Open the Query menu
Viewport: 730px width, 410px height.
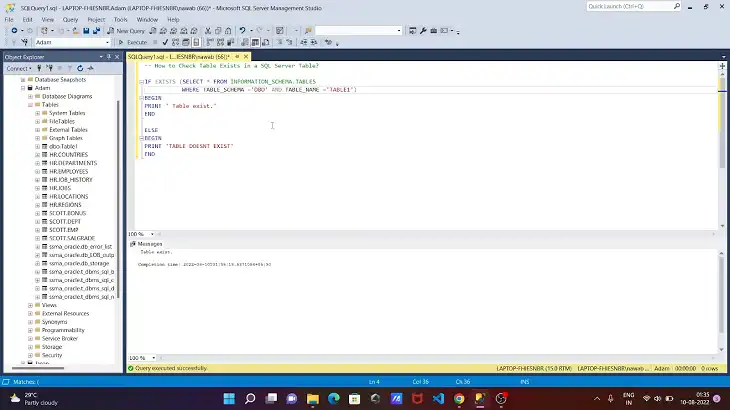pyautogui.click(x=70, y=20)
